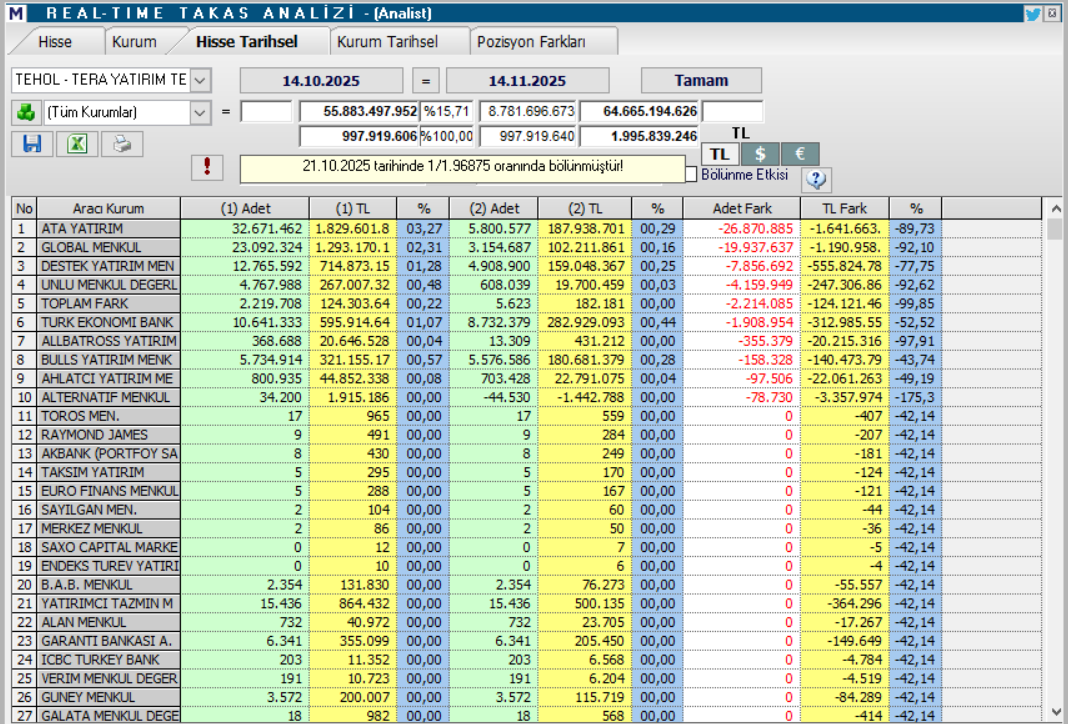This screenshot has height=724, width=1068.
Task: Expand the TEHOL stock selection dropdown
Action: [x=200, y=80]
